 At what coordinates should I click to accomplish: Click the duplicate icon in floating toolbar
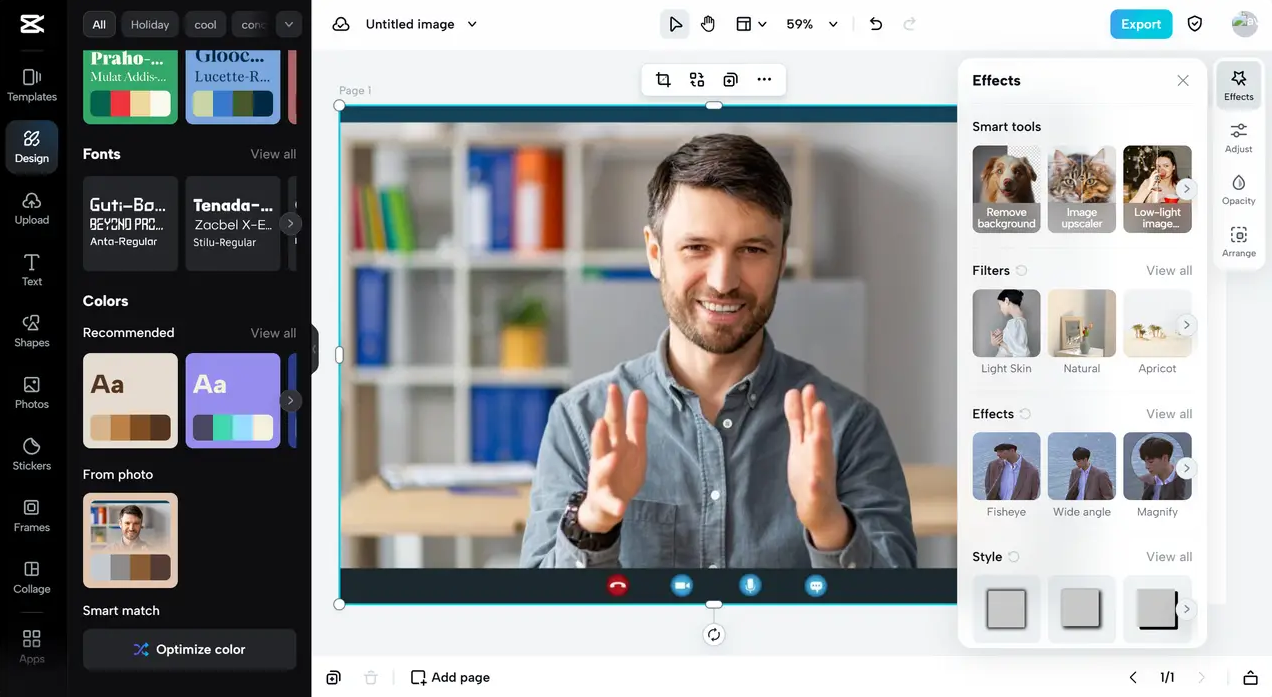(x=731, y=80)
